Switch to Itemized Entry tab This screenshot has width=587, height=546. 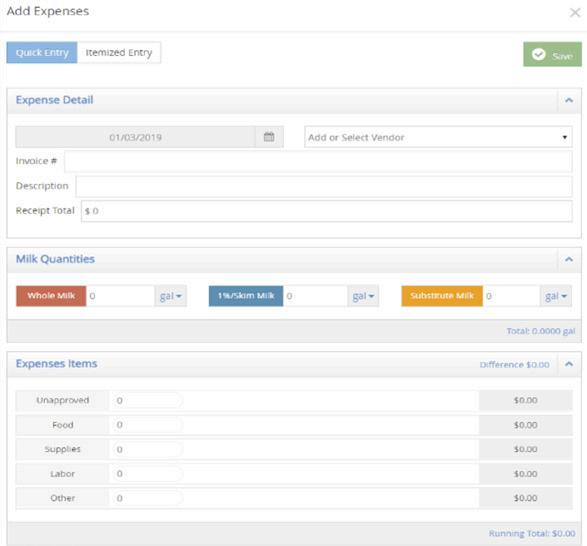coord(119,52)
